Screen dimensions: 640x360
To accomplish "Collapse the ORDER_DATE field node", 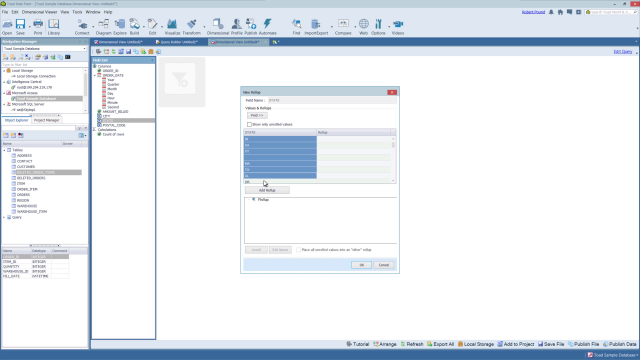I will pos(95,76).
